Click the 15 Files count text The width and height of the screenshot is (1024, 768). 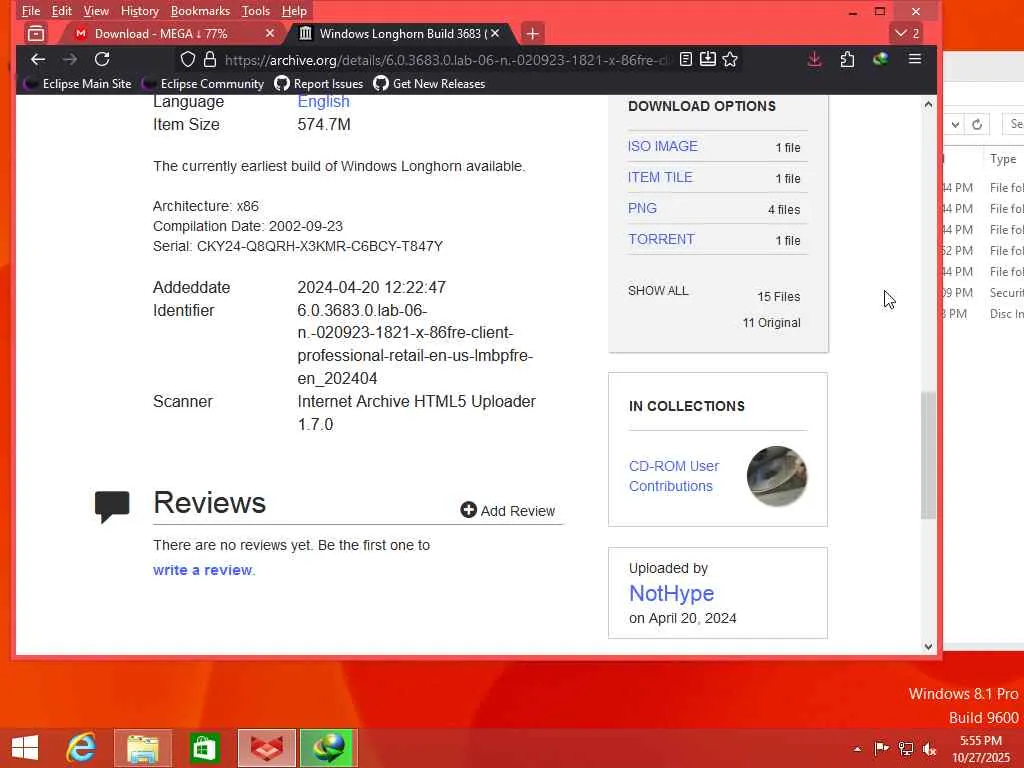click(x=778, y=296)
